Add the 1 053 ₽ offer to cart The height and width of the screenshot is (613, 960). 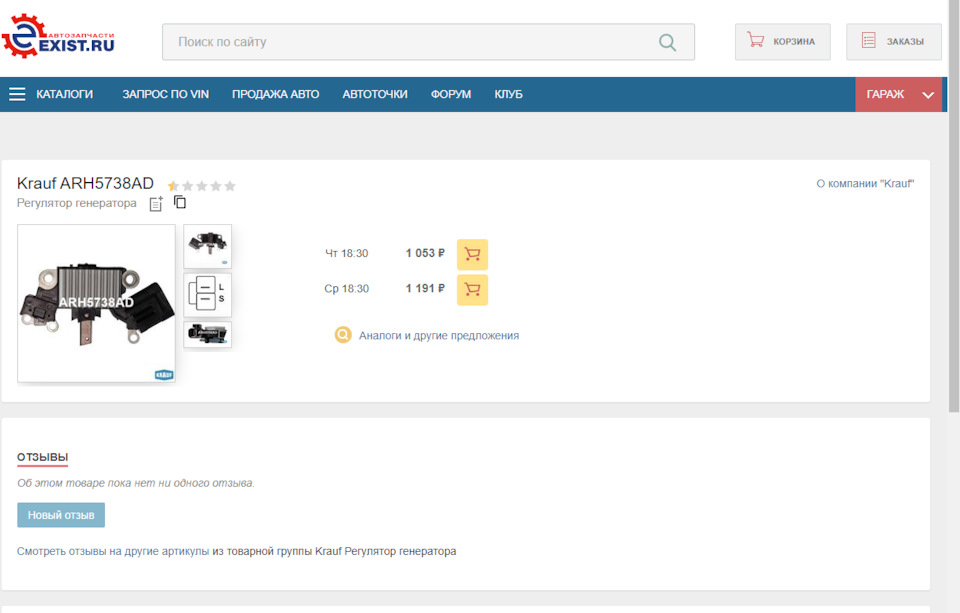(x=472, y=254)
